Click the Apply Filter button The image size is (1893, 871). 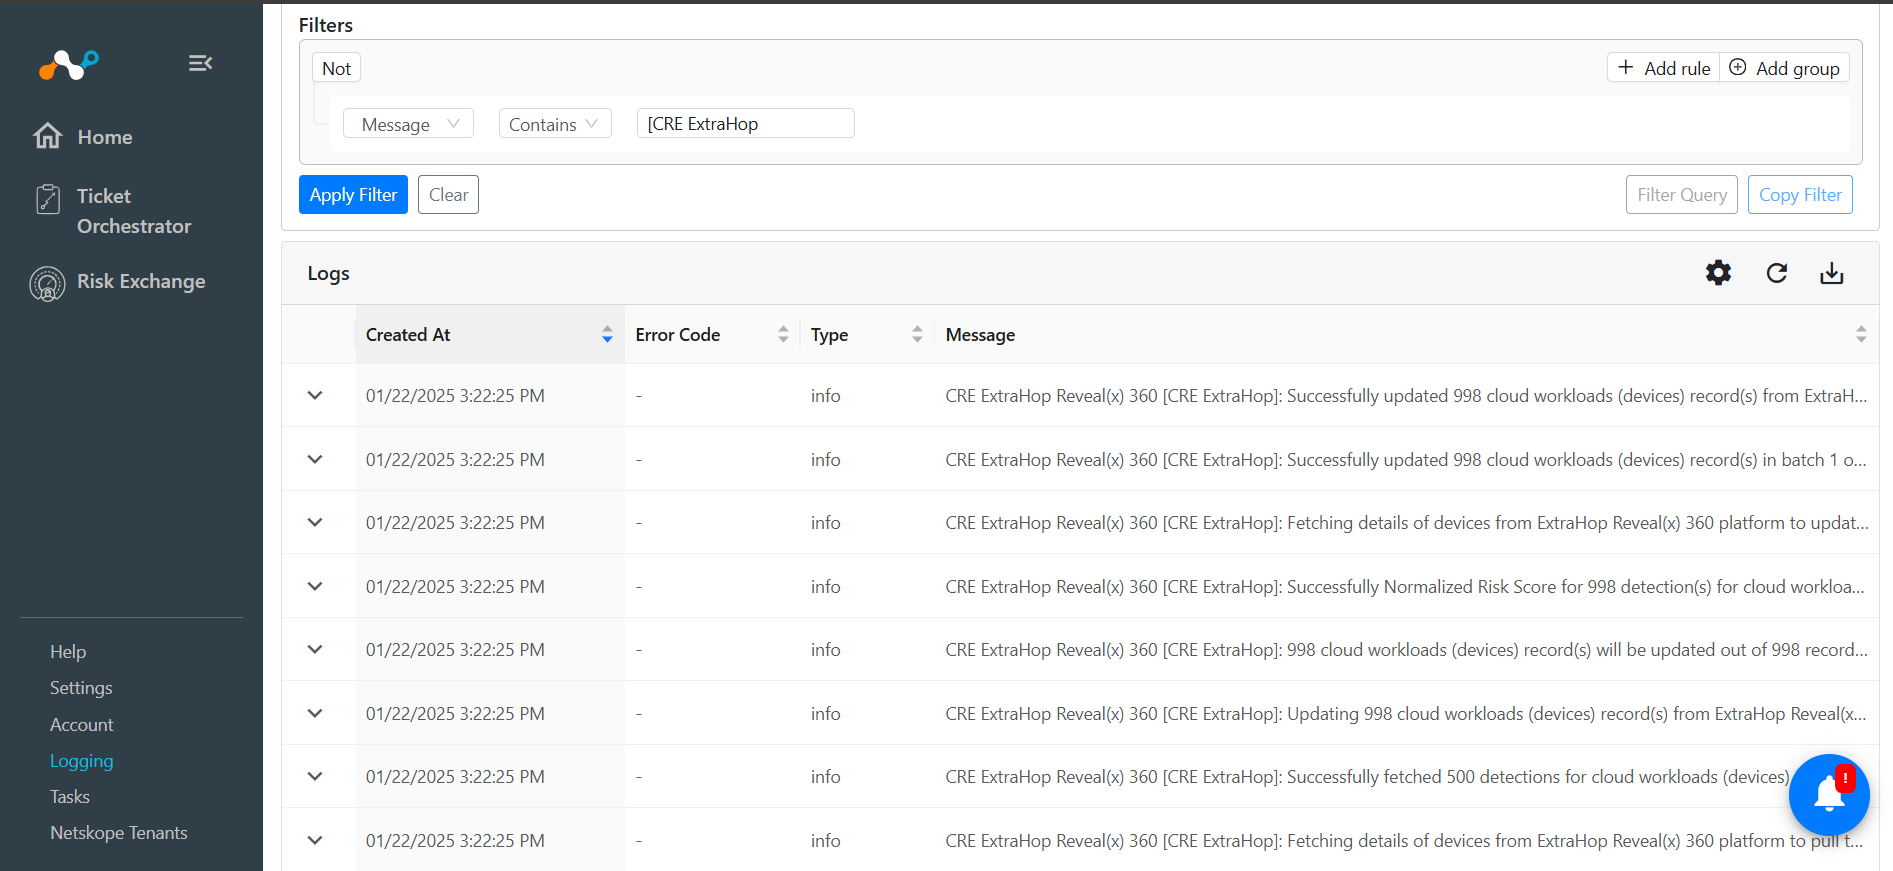pyautogui.click(x=353, y=195)
